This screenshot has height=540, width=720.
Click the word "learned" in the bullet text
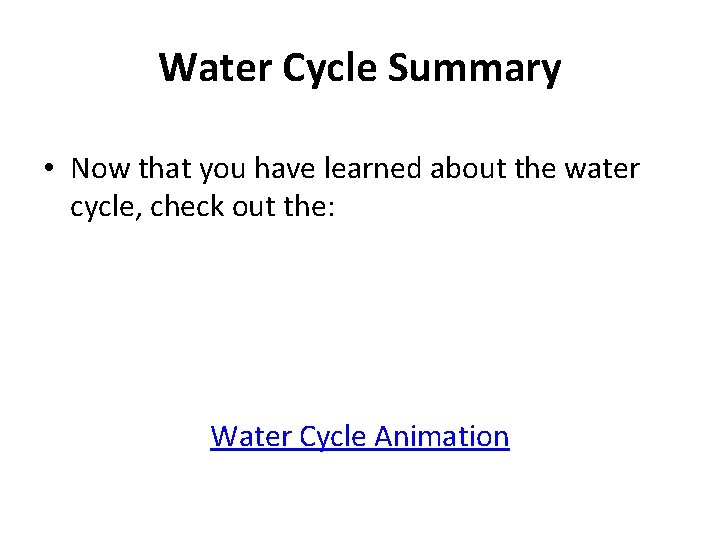[x=373, y=168]
